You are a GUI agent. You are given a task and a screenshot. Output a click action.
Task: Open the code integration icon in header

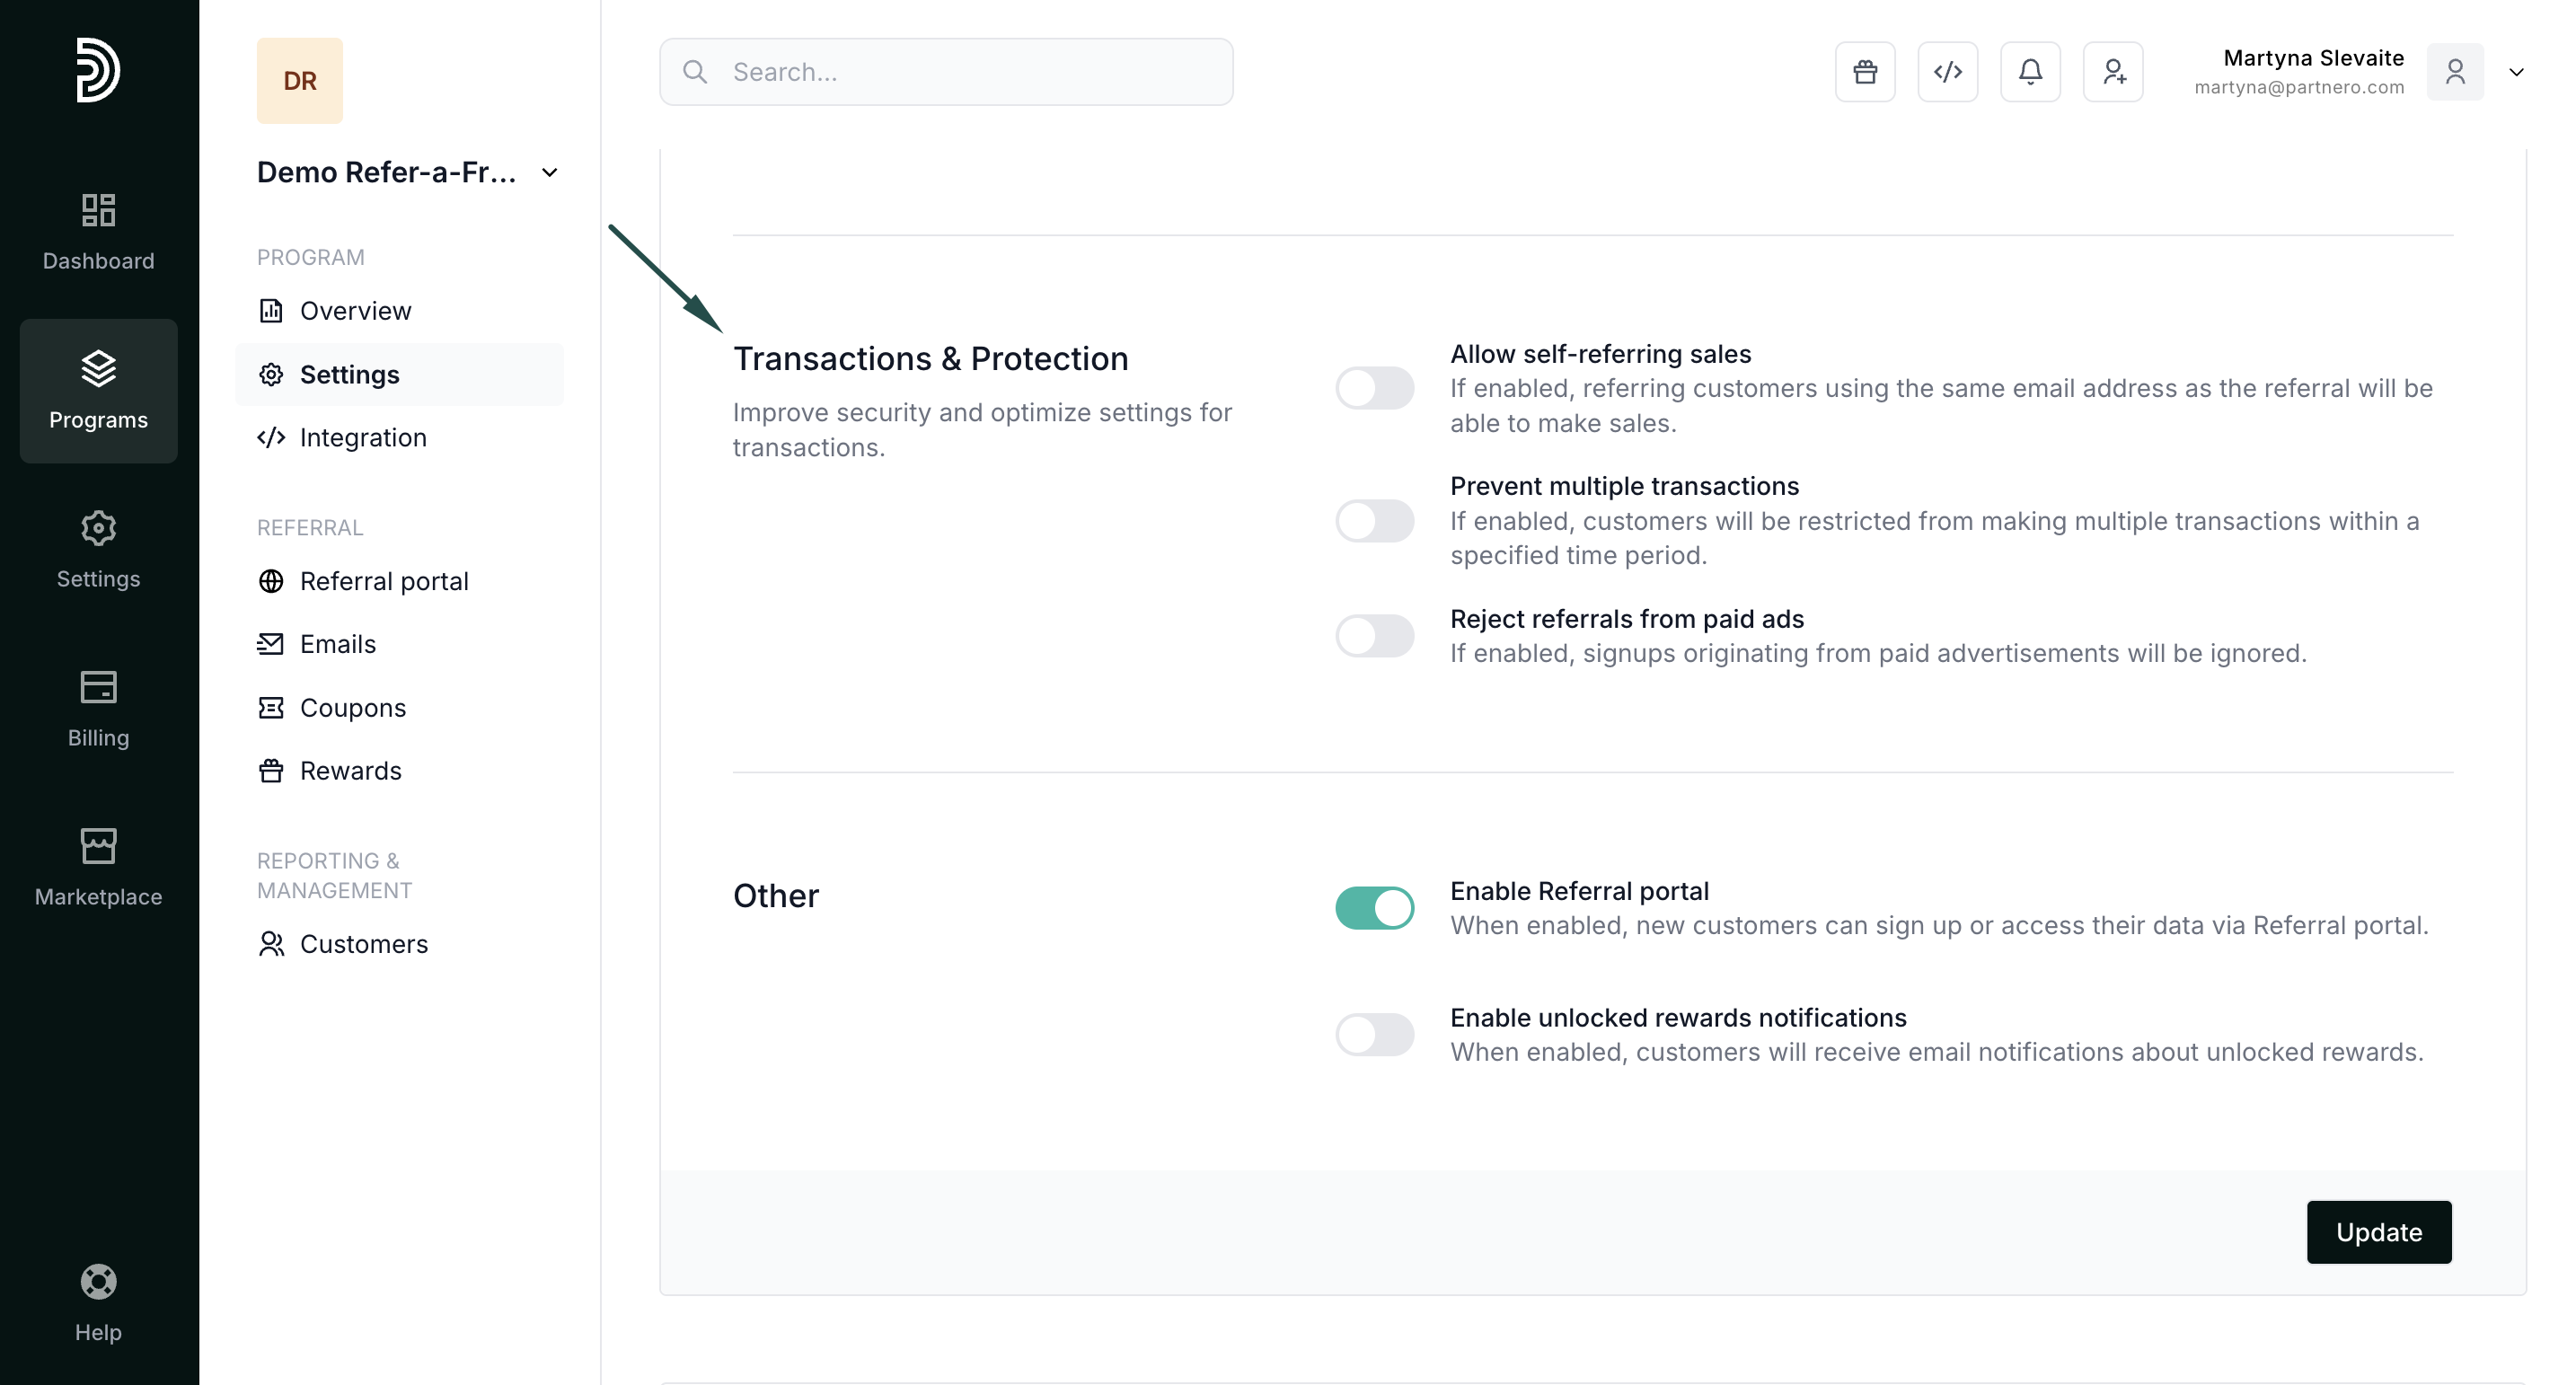pos(1947,72)
